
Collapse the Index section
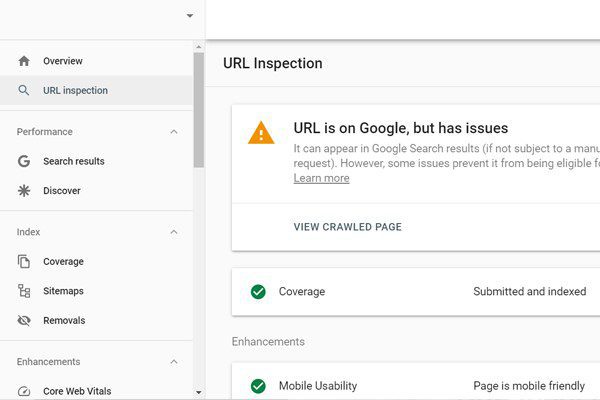pos(174,232)
